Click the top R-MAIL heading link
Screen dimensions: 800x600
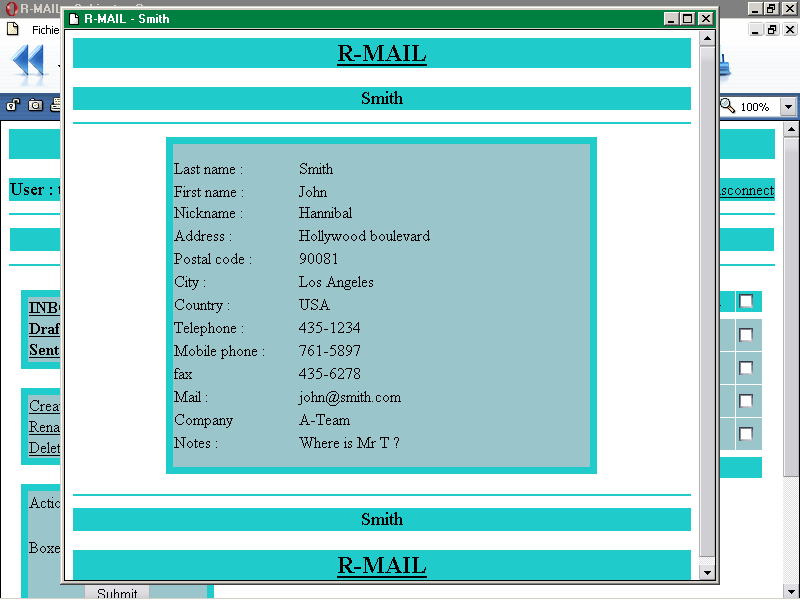point(382,54)
